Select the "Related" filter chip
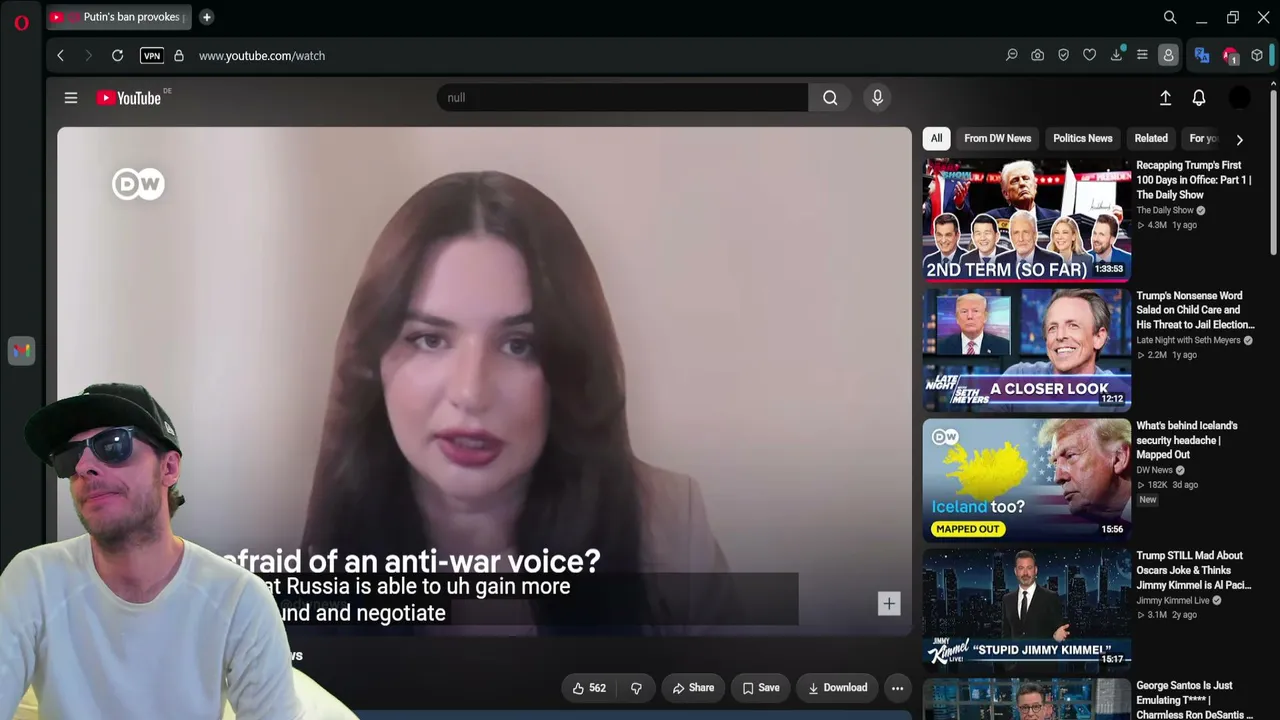 [x=1151, y=139]
